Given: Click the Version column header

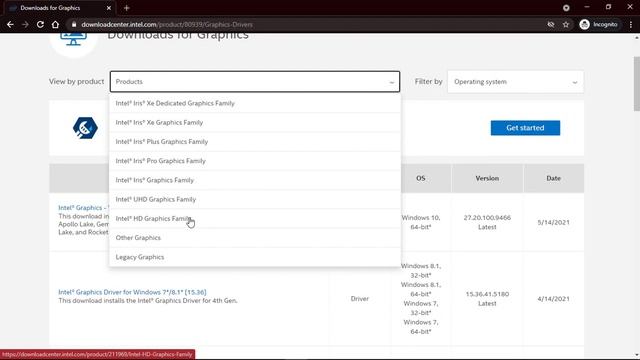Looking at the screenshot, I should coord(487,178).
